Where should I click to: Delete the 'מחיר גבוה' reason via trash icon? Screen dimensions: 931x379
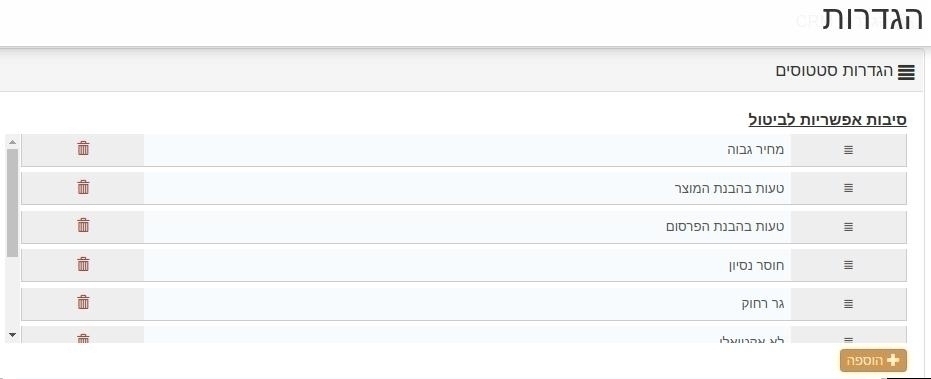(x=83, y=149)
